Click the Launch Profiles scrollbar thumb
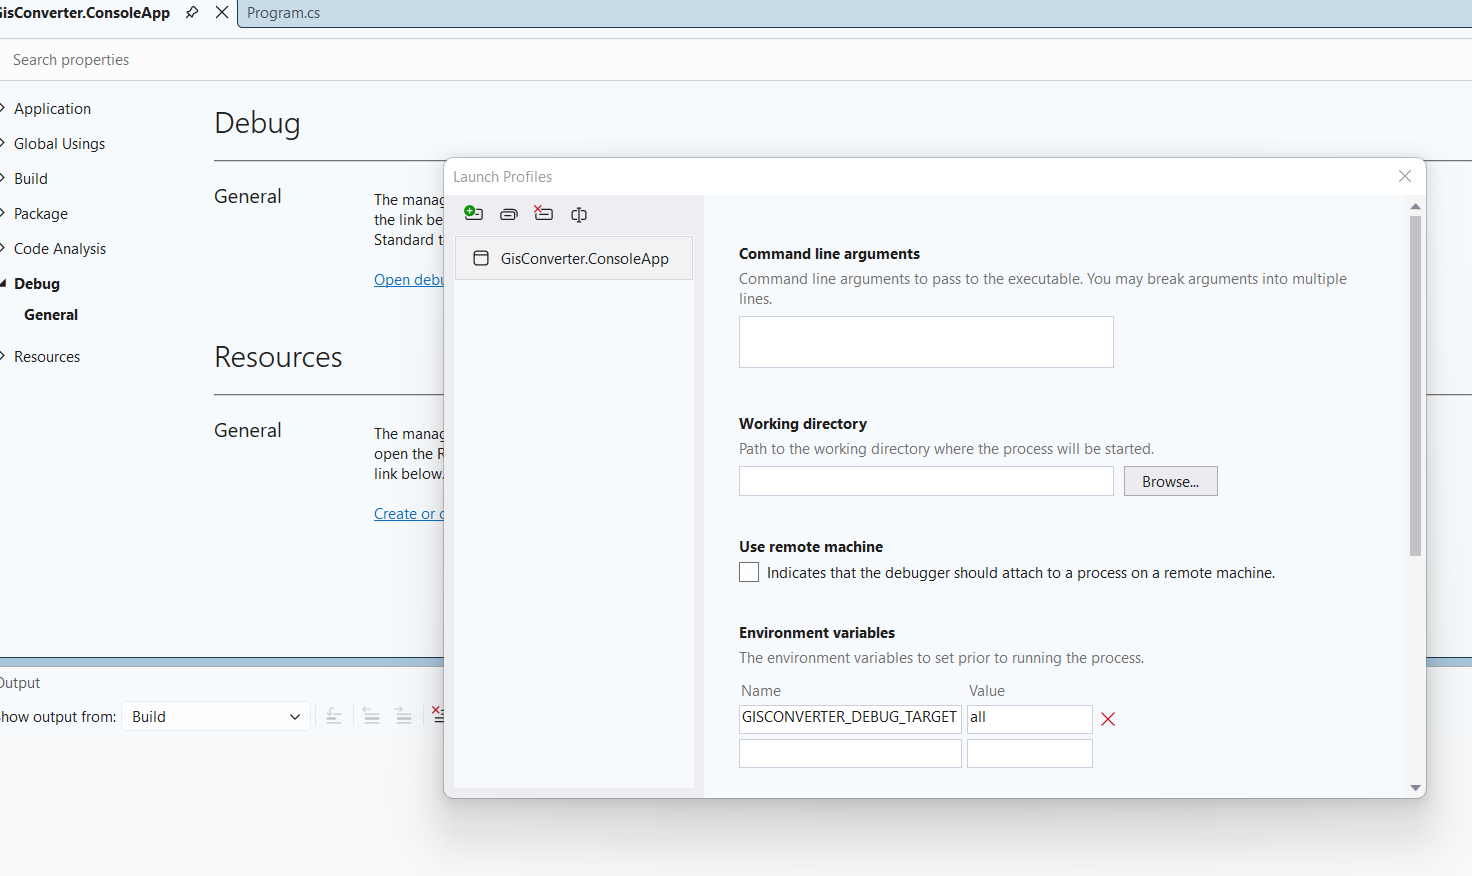Screen dimensions: 1472x876 (x=1415, y=385)
